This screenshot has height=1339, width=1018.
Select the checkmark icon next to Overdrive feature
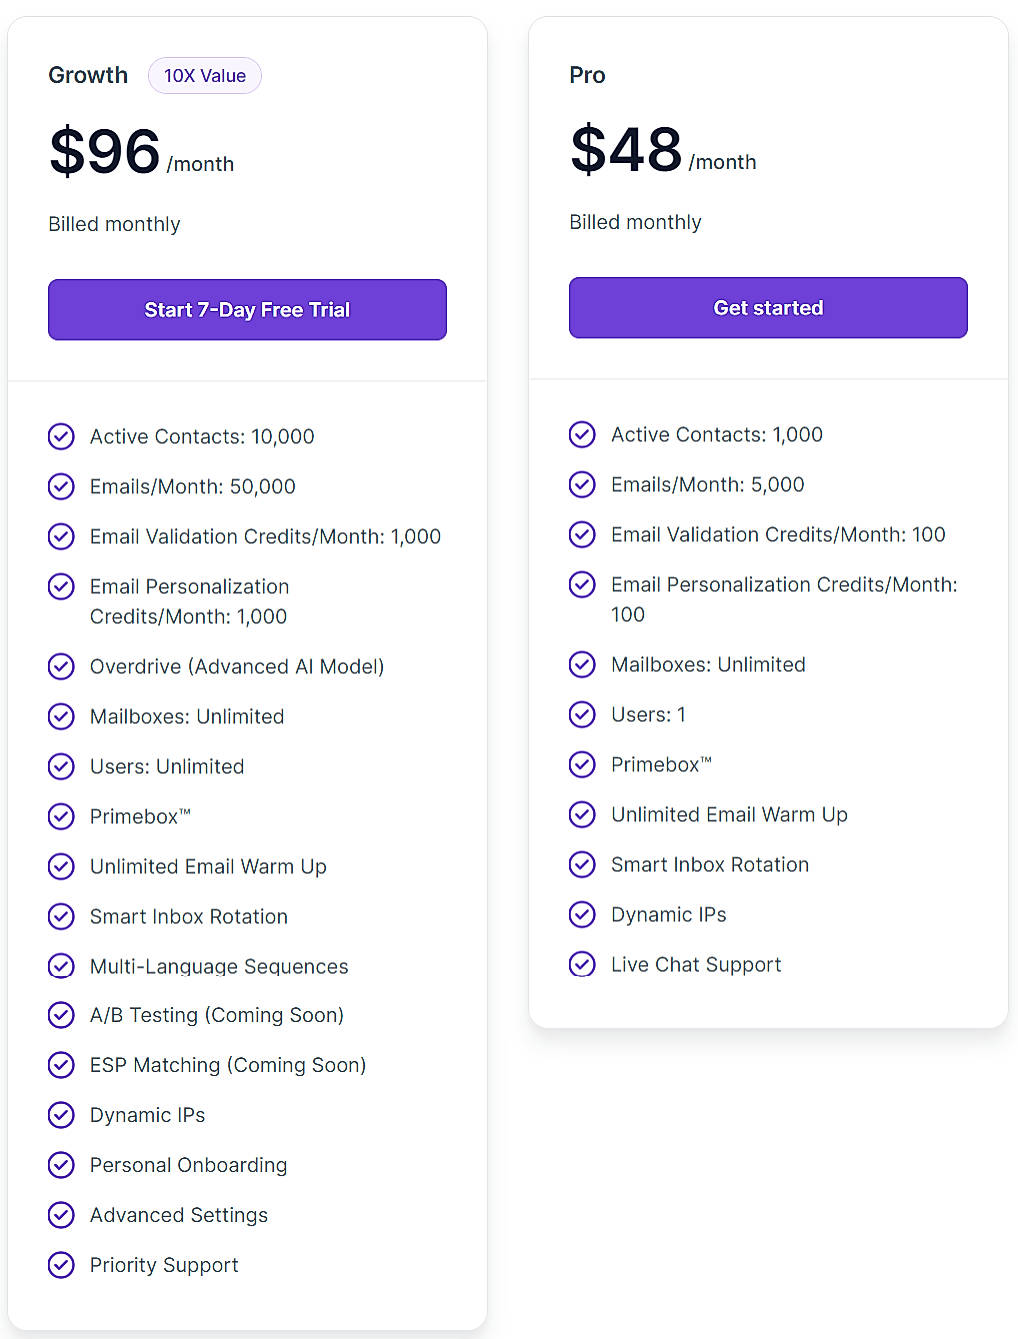pyautogui.click(x=61, y=666)
